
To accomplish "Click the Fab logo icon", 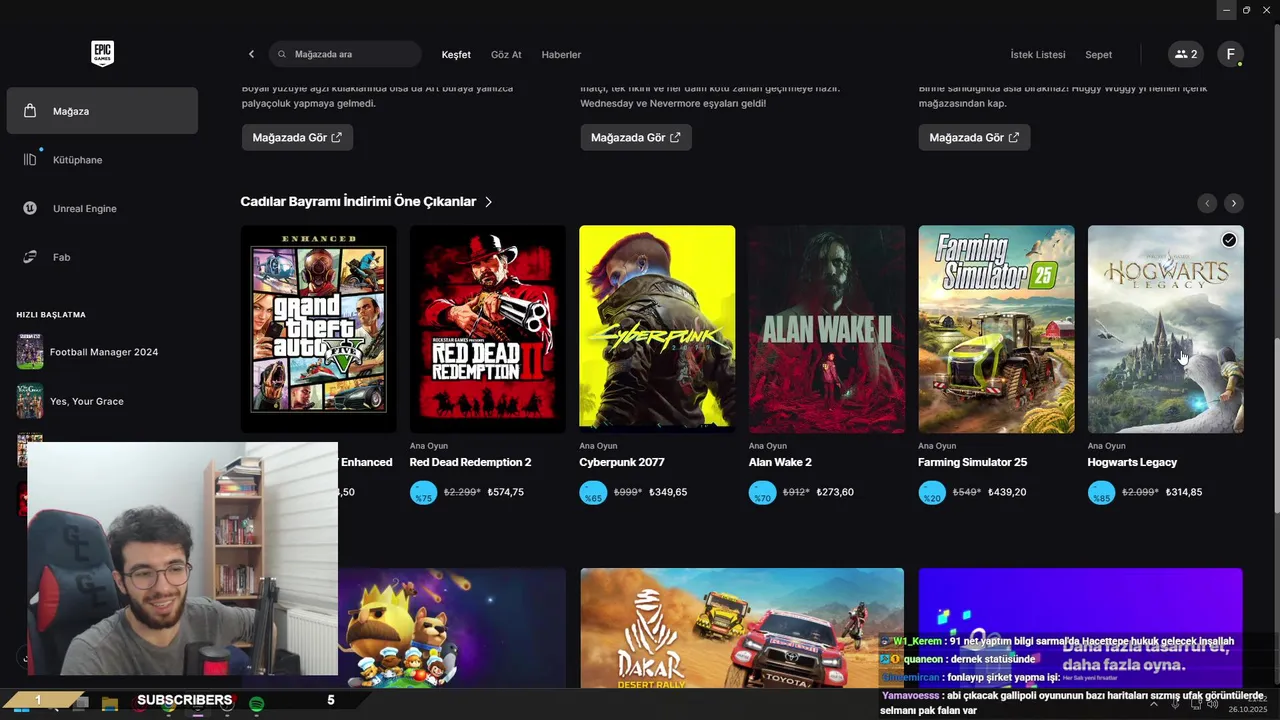I will pyautogui.click(x=30, y=257).
